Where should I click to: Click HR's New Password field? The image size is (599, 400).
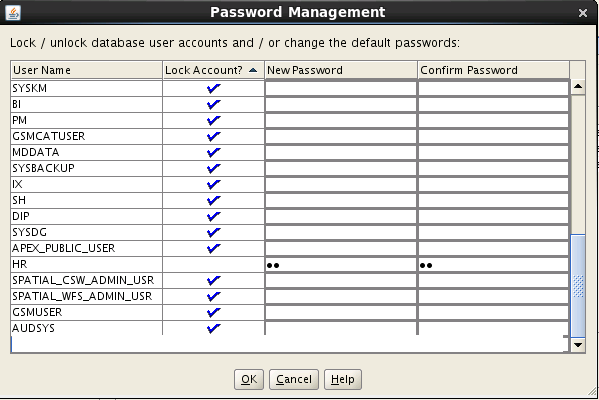341,265
